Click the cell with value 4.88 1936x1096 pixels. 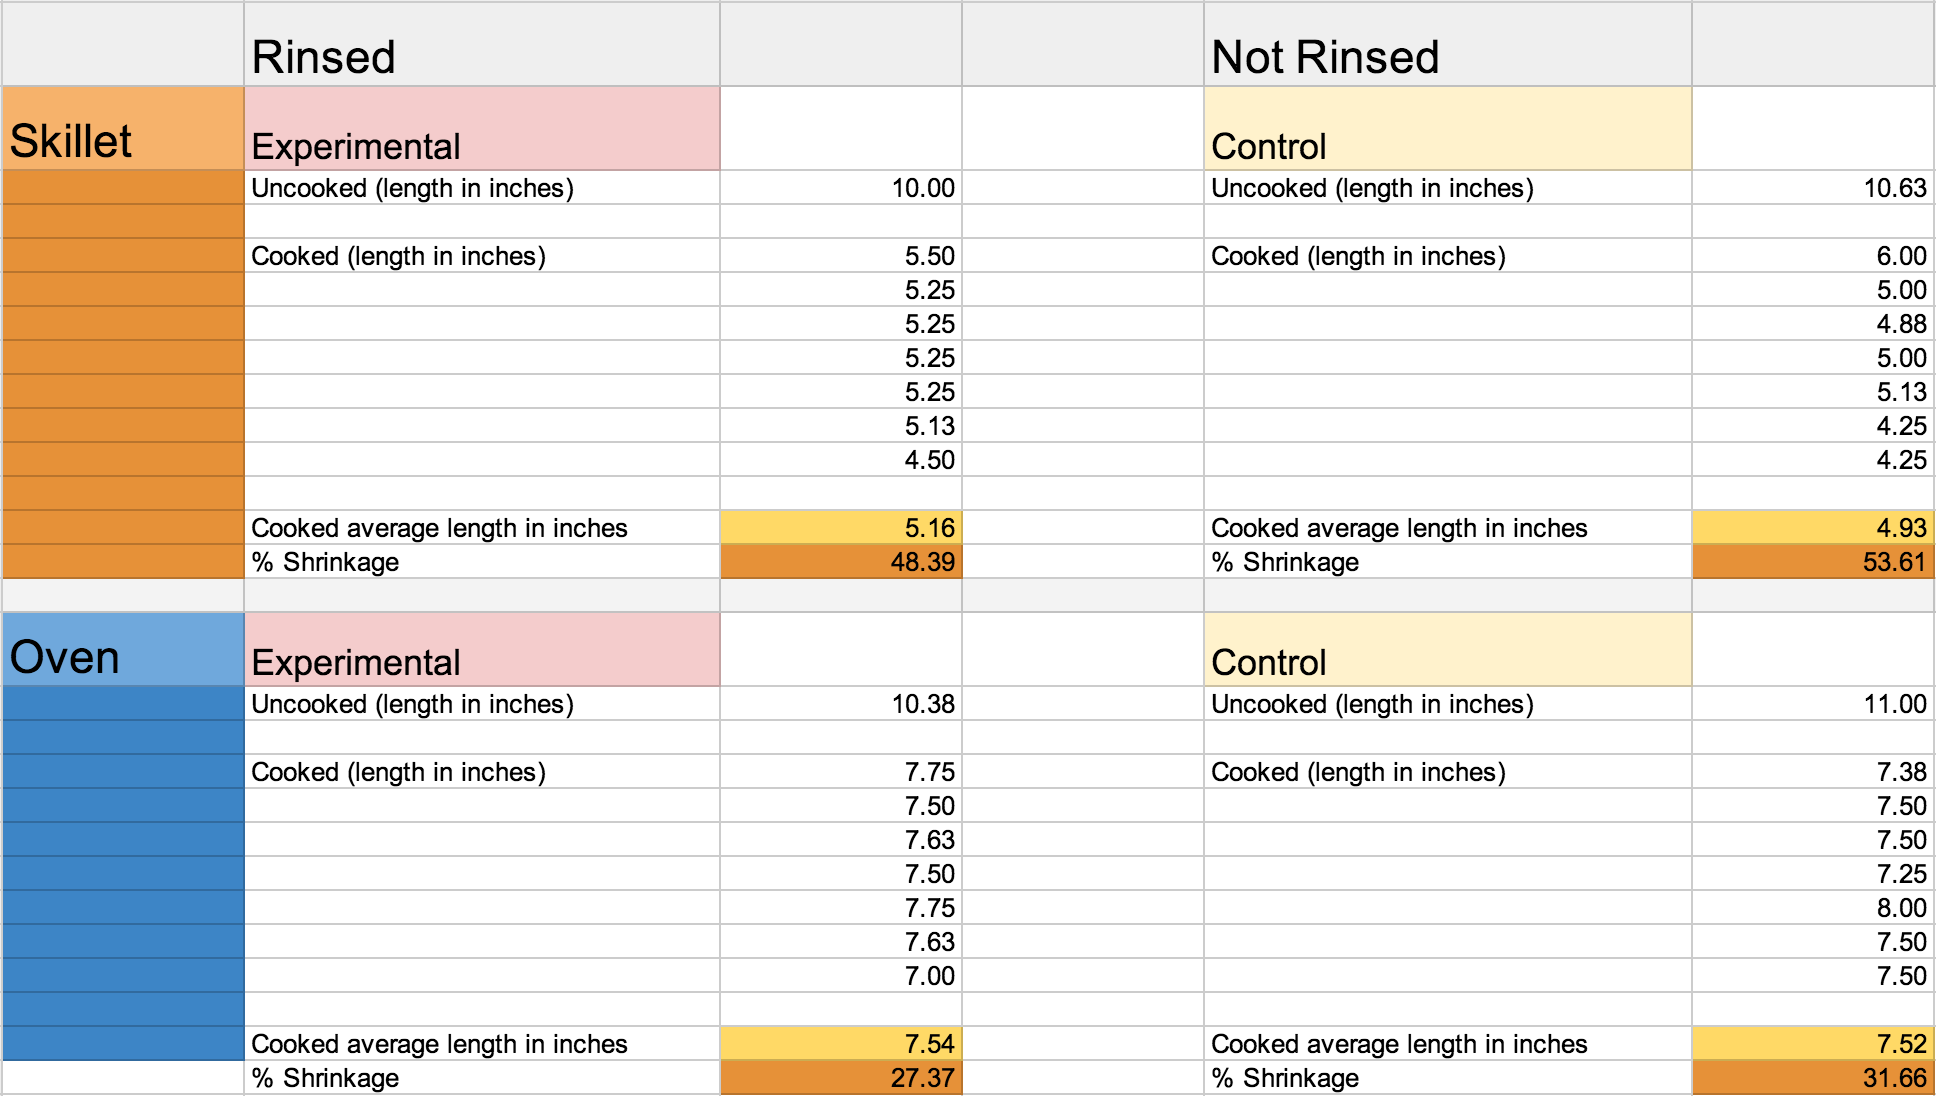pyautogui.click(x=1812, y=324)
